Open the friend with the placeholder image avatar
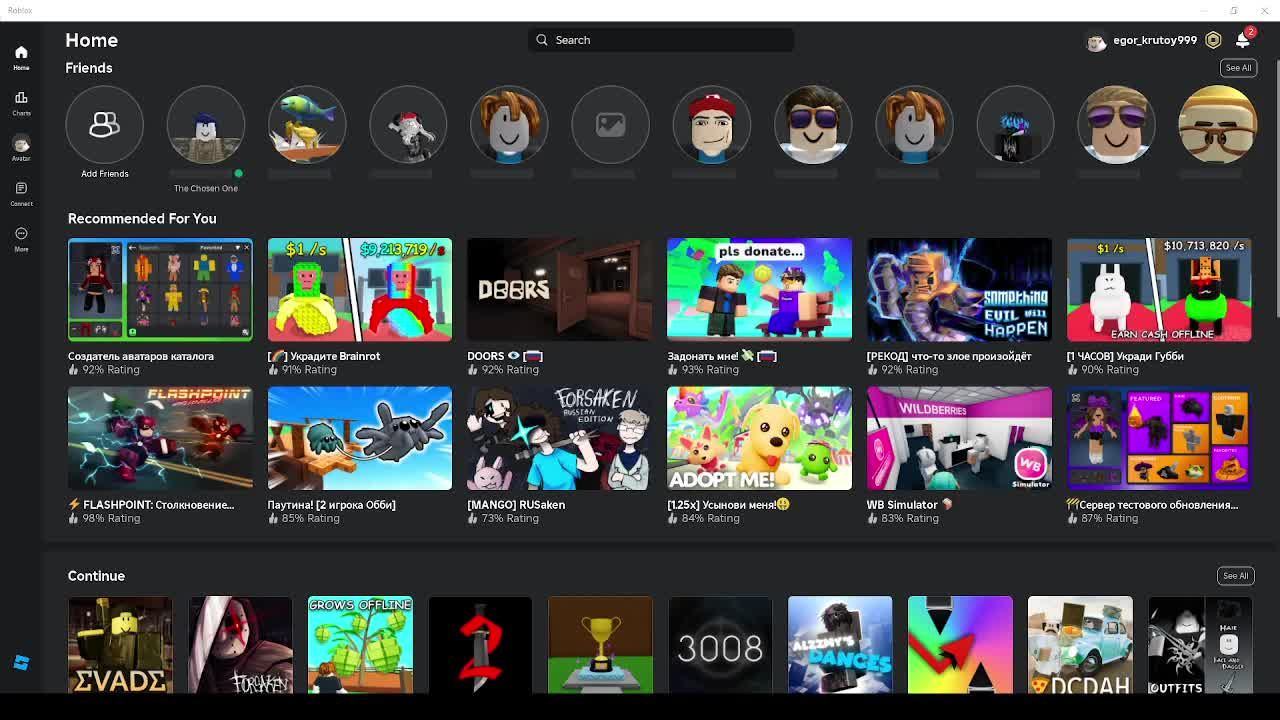Image resolution: width=1280 pixels, height=720 pixels. click(610, 125)
